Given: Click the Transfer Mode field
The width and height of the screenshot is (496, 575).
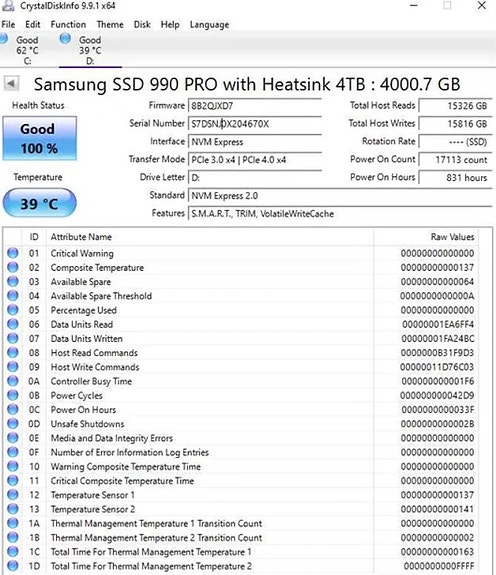Looking at the screenshot, I should coord(255,160).
